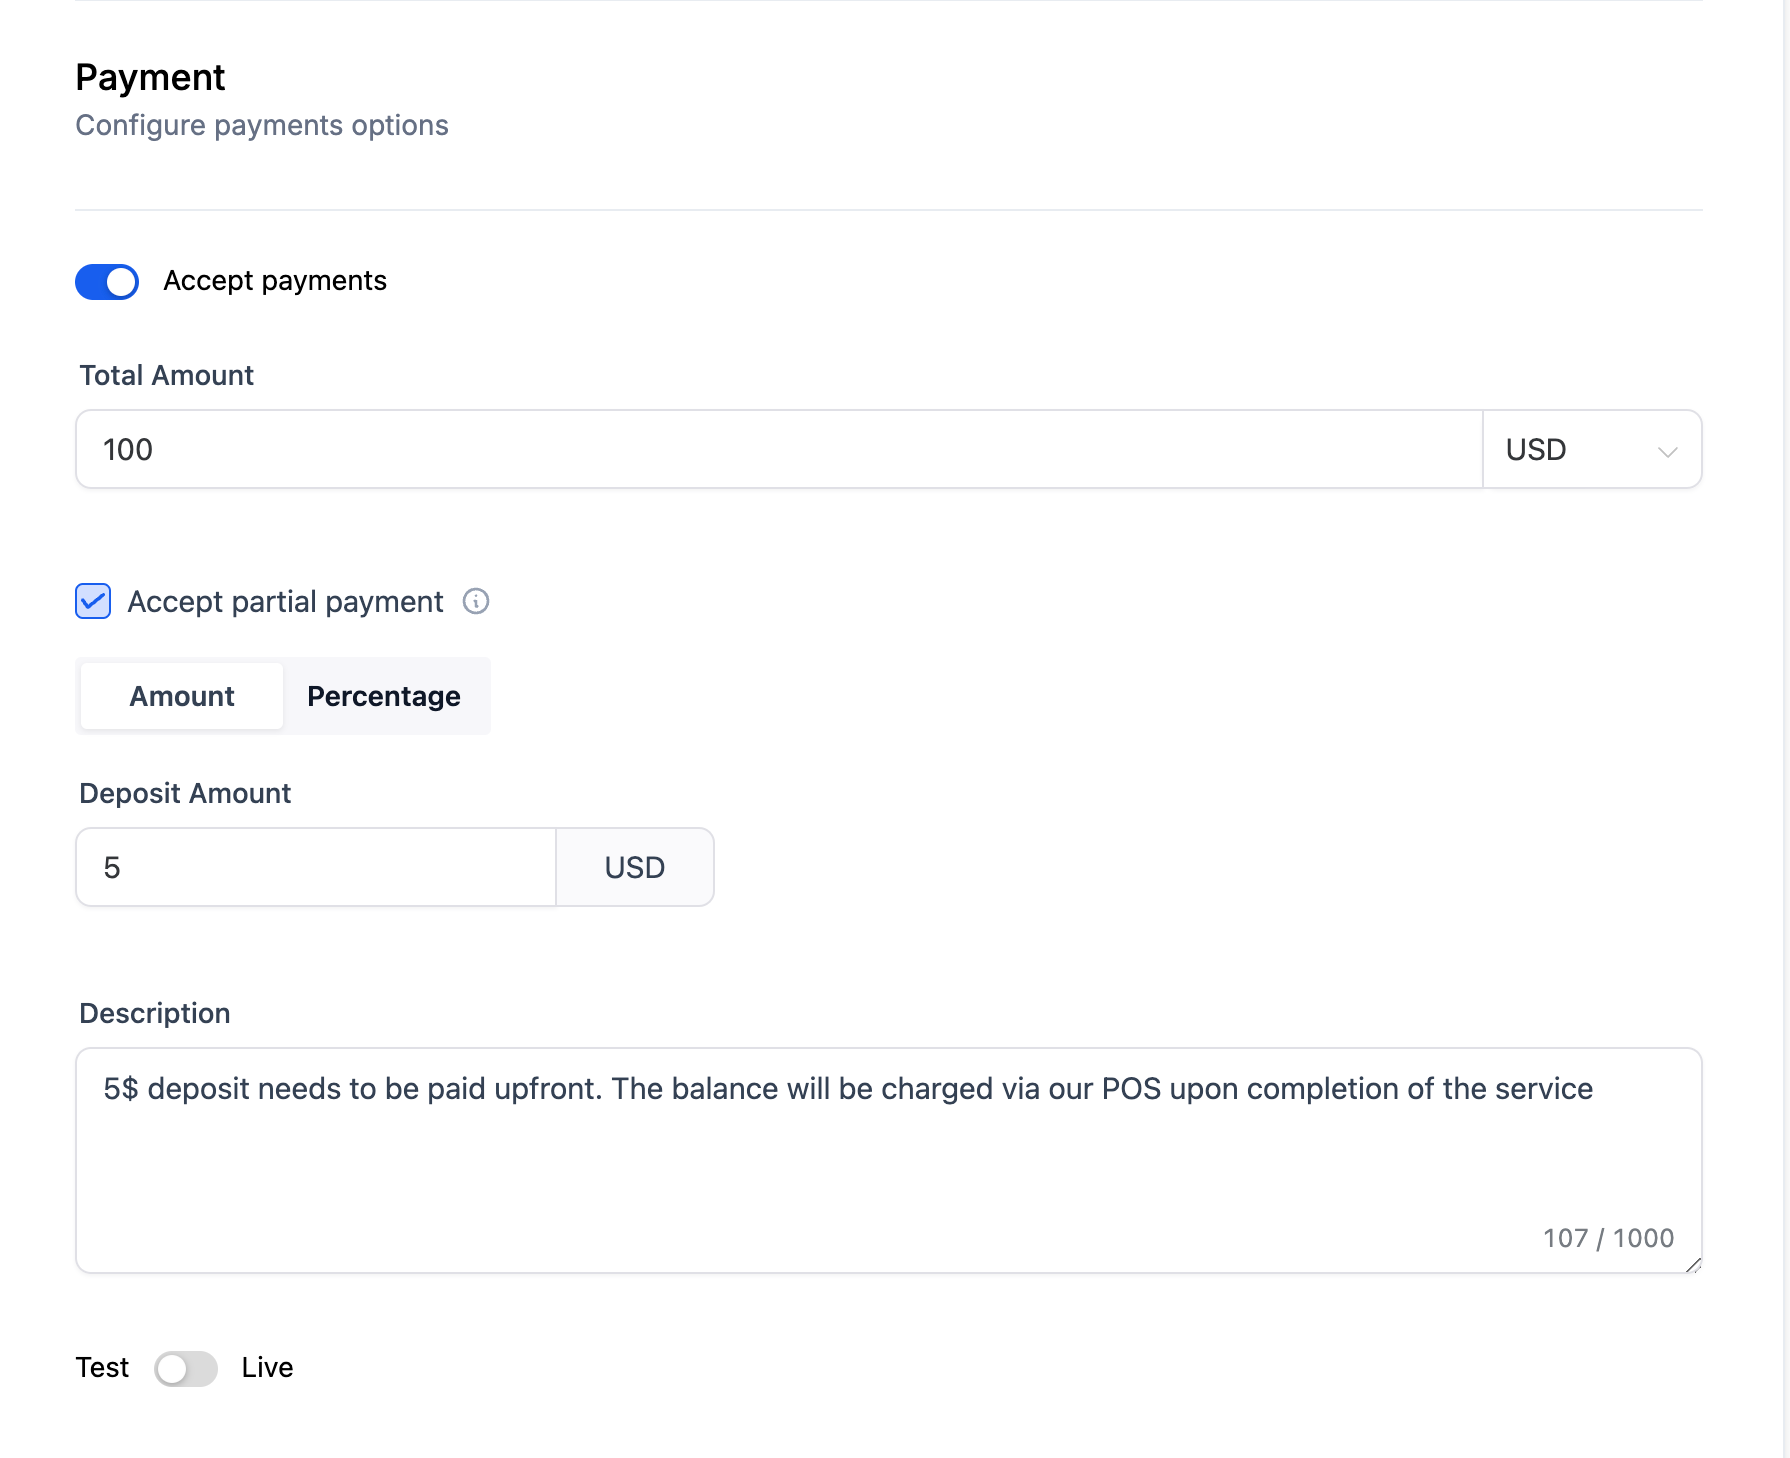Switch the Test/Live toggle to Live

click(186, 1368)
